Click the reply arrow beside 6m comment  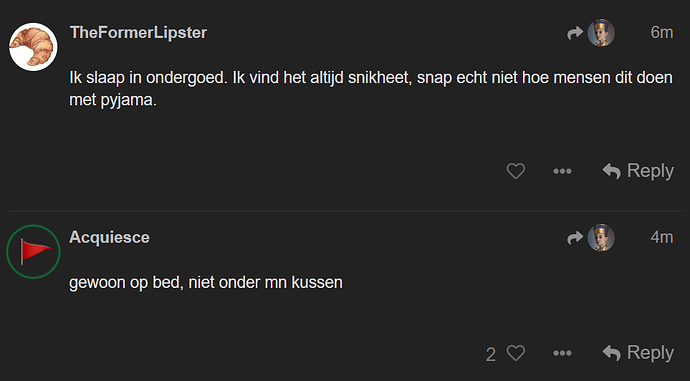coord(575,33)
